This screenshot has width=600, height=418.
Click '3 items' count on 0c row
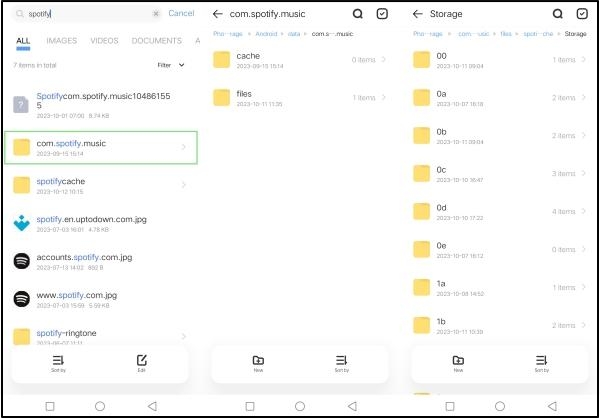(563, 174)
